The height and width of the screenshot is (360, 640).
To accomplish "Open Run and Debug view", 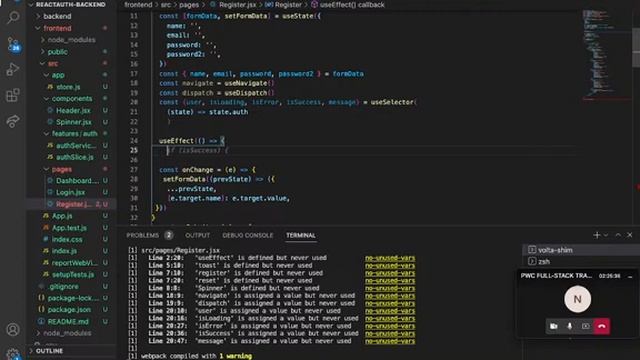I will (x=13, y=69).
